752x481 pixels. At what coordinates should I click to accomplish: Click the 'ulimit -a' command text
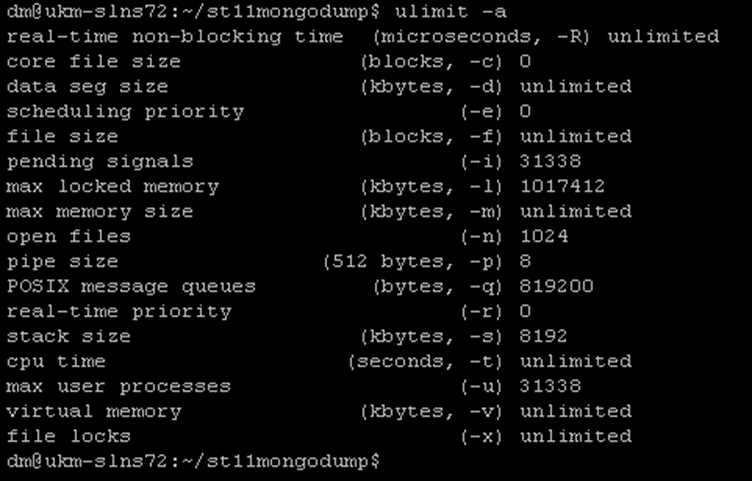click(x=450, y=12)
